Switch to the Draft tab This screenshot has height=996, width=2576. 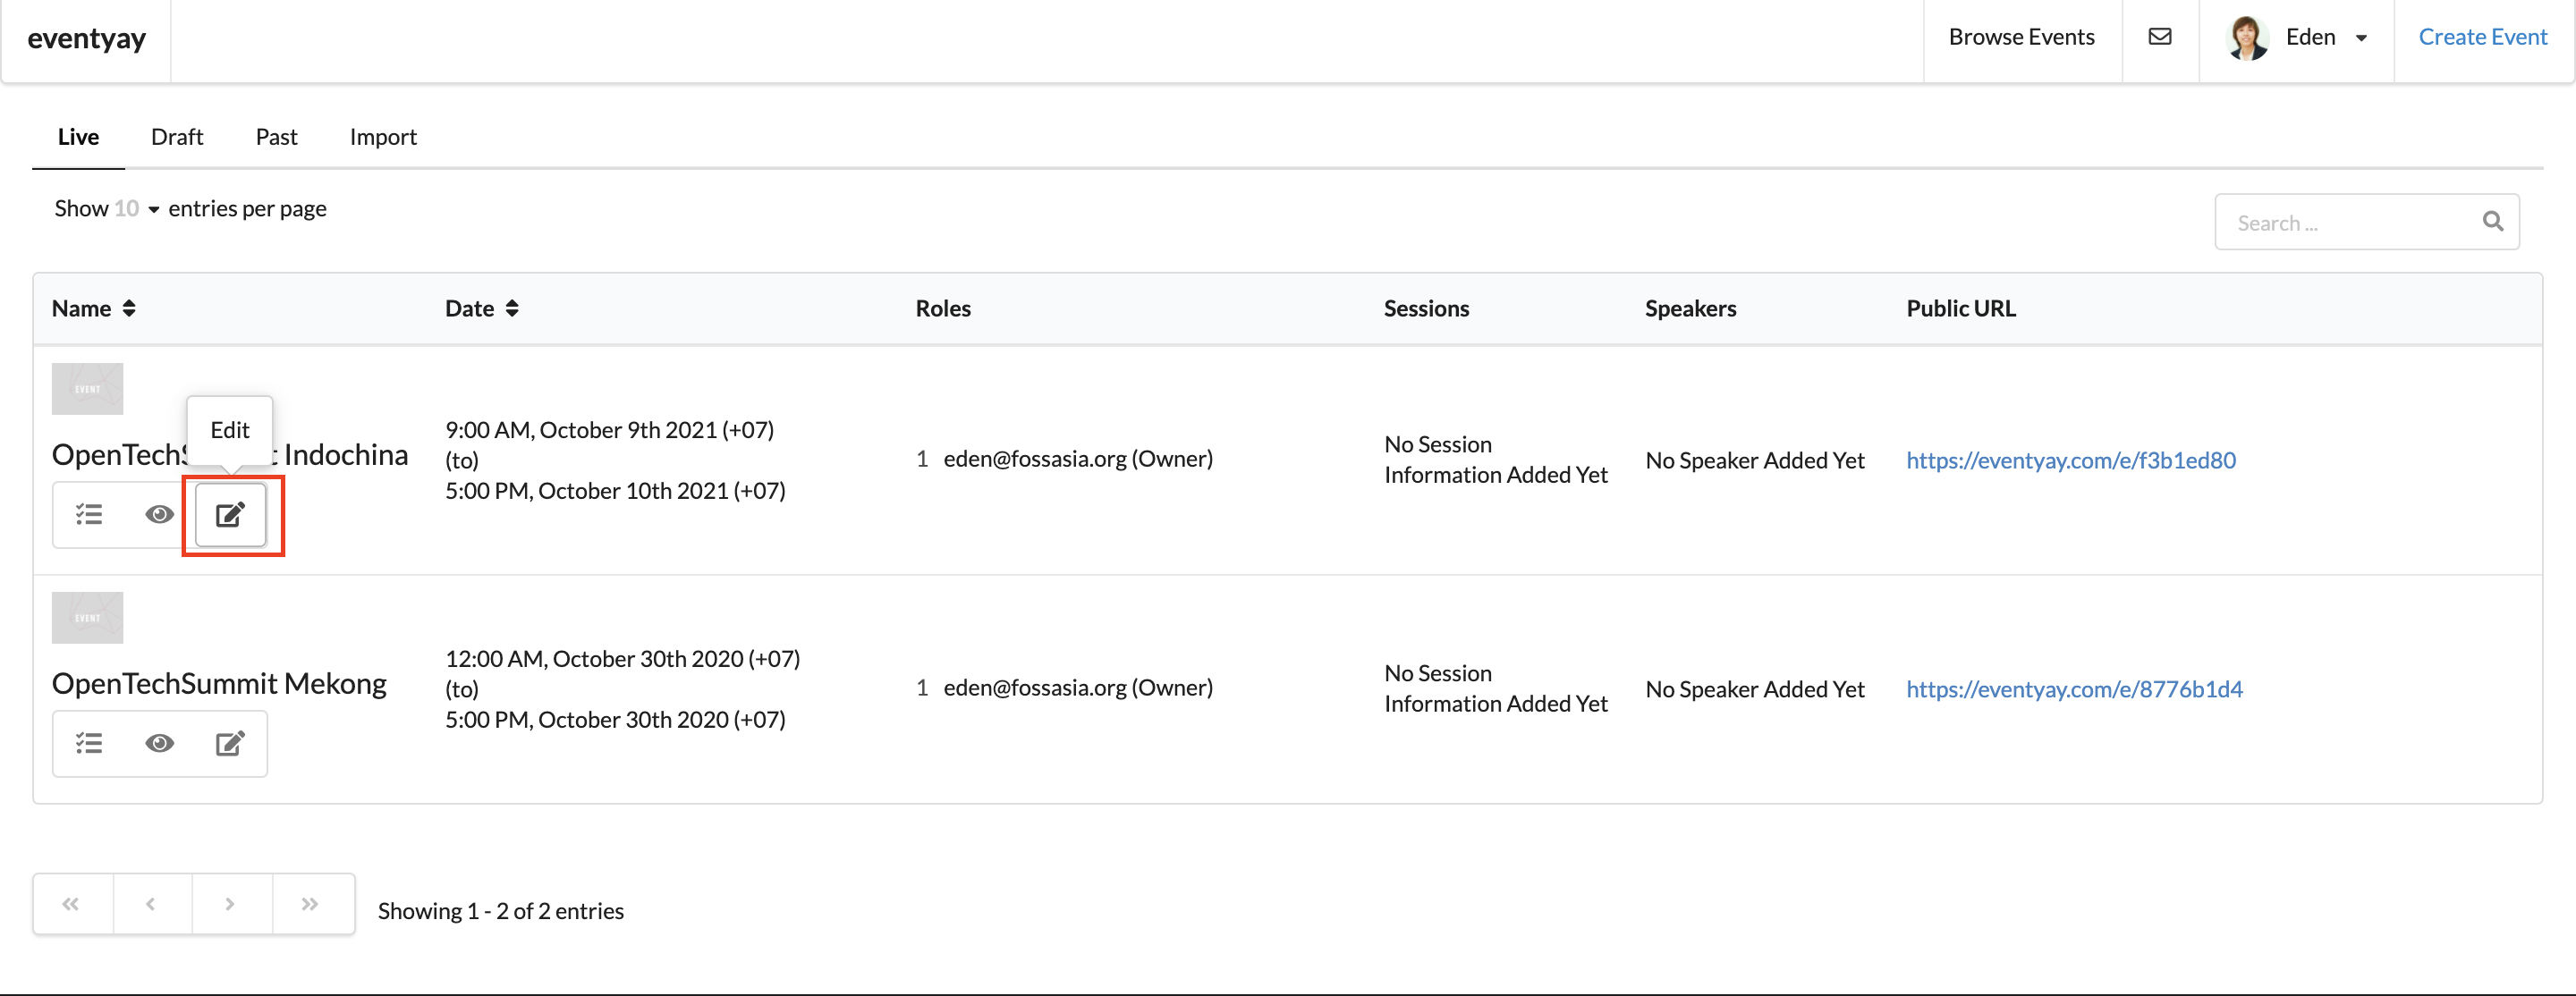177,137
